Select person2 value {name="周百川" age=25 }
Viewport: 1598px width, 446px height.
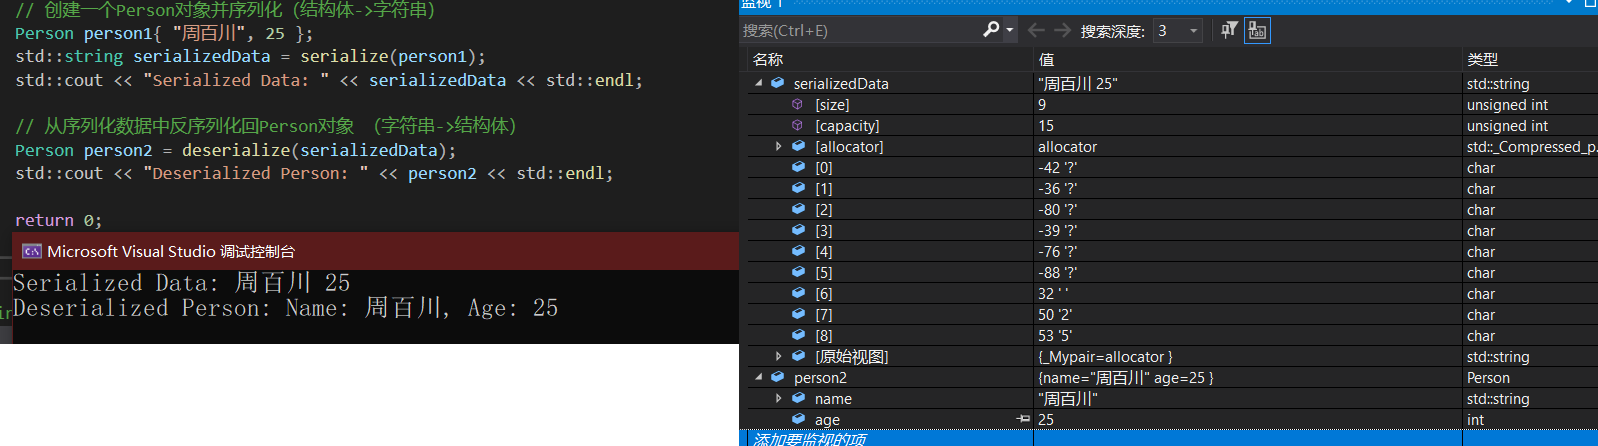[1126, 378]
